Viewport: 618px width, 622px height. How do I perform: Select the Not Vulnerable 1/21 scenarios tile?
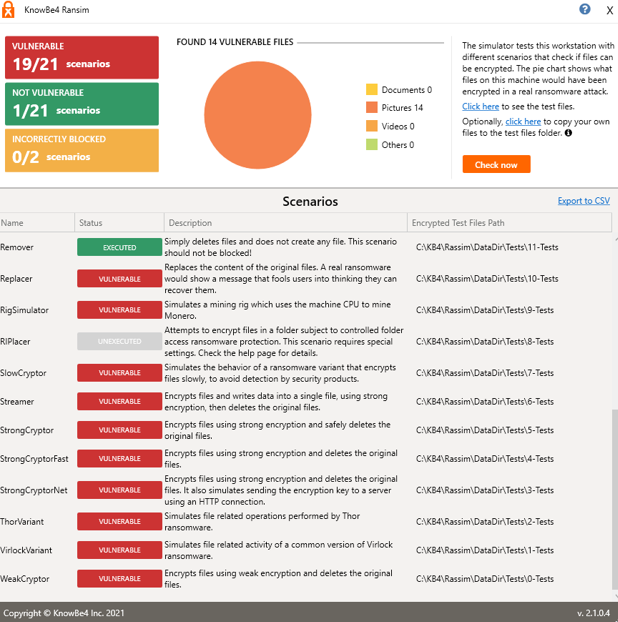click(82, 104)
